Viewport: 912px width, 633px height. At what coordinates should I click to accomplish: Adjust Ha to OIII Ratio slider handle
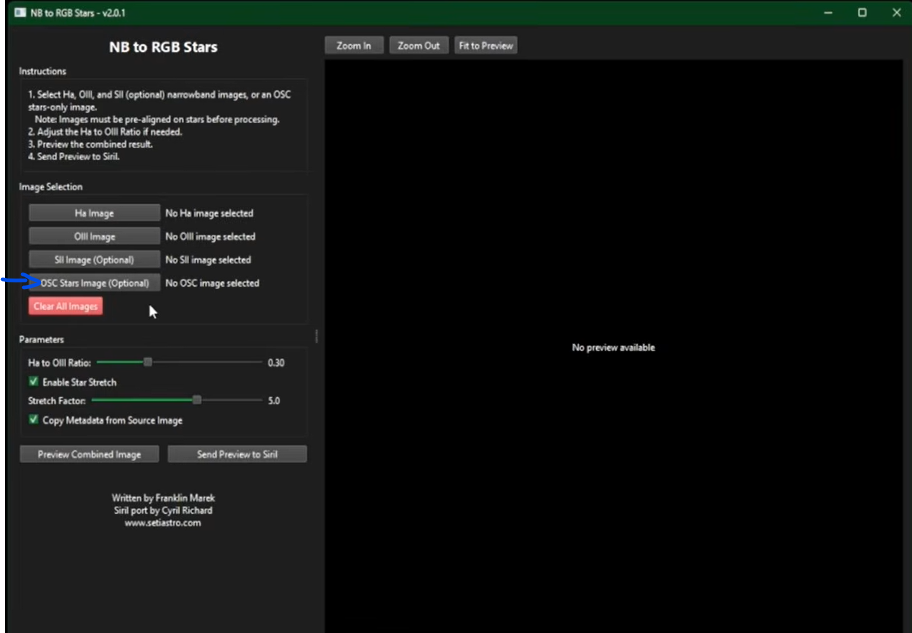148,362
